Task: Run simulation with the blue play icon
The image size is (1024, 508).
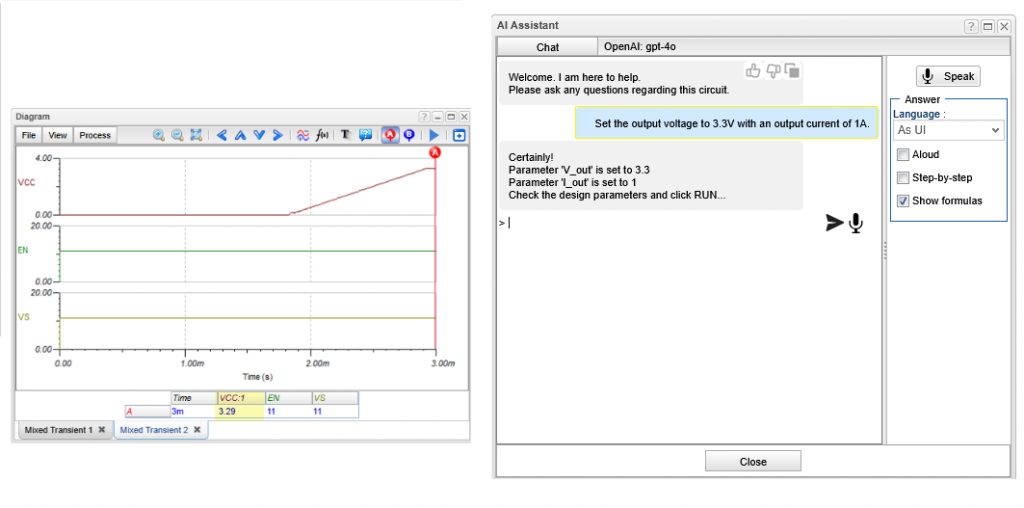Action: coord(434,135)
